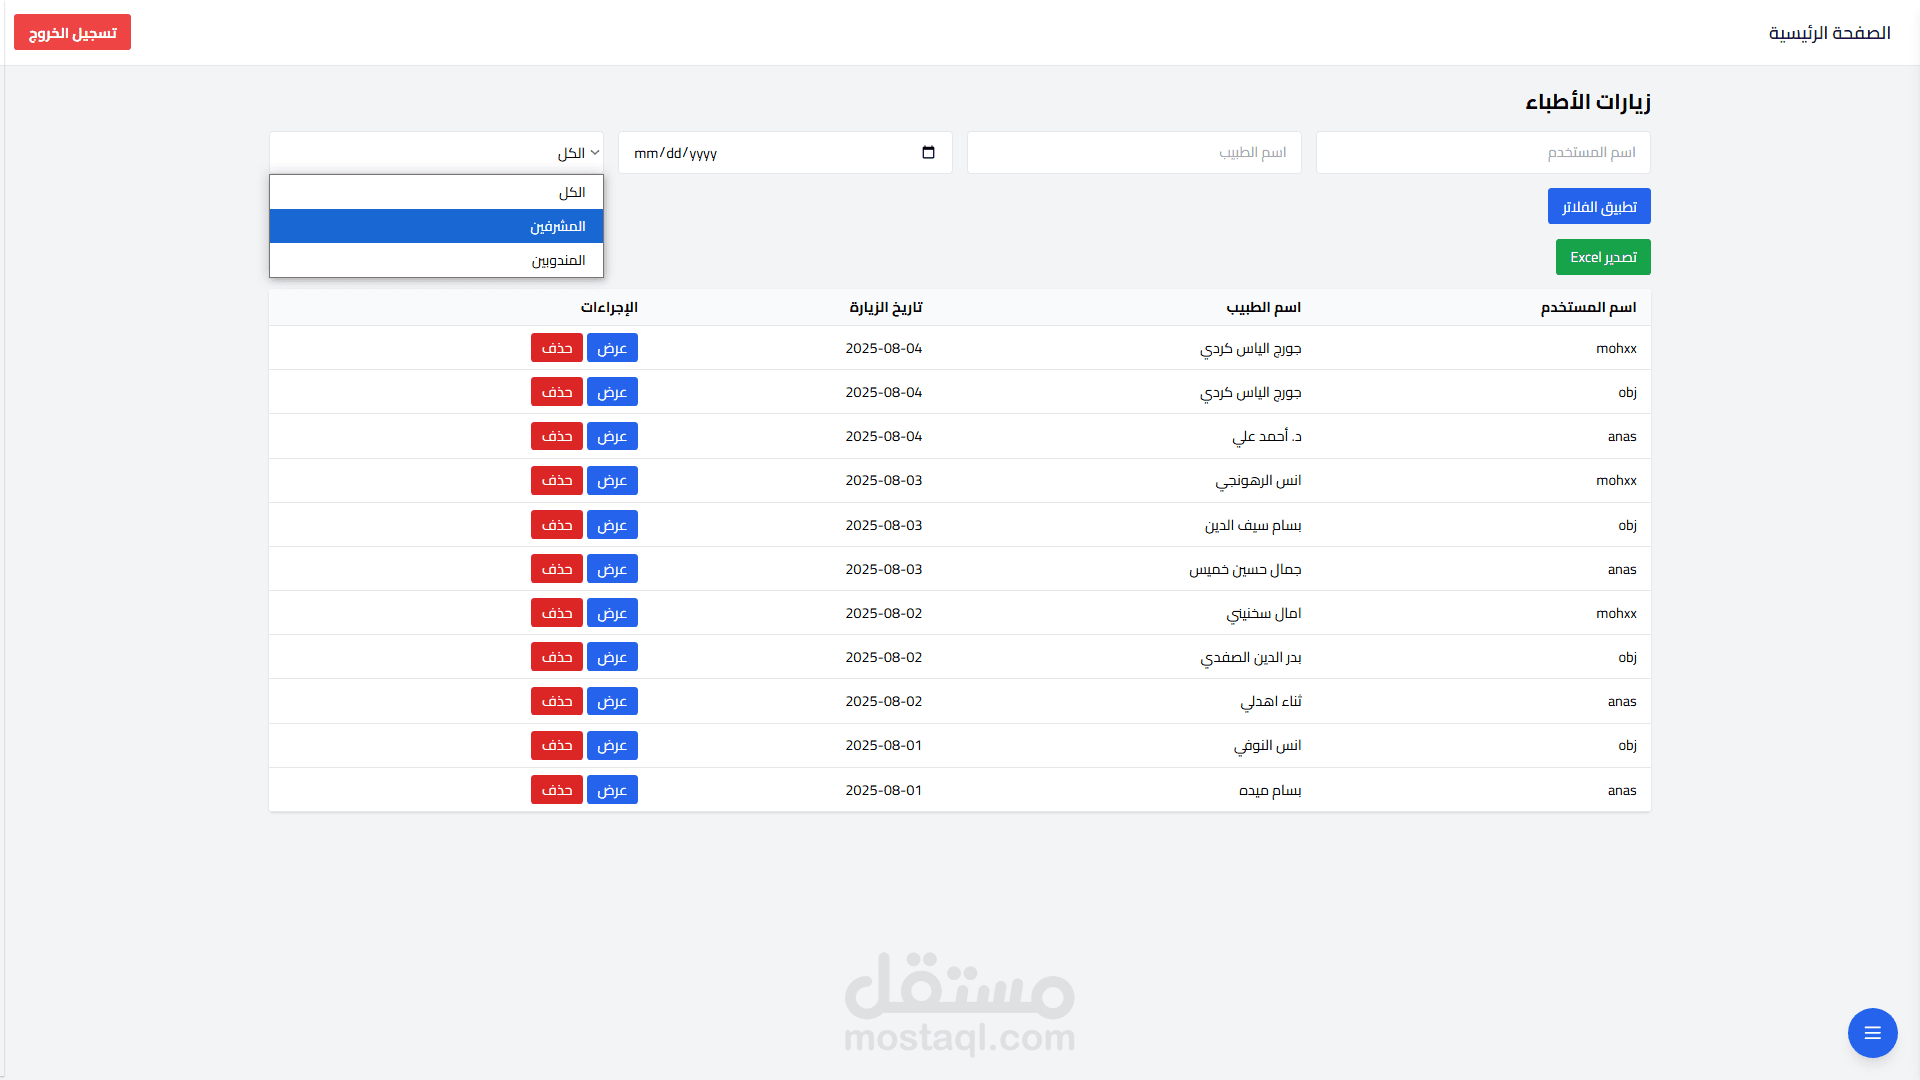Delete visit for بسام ميده

click(x=557, y=790)
